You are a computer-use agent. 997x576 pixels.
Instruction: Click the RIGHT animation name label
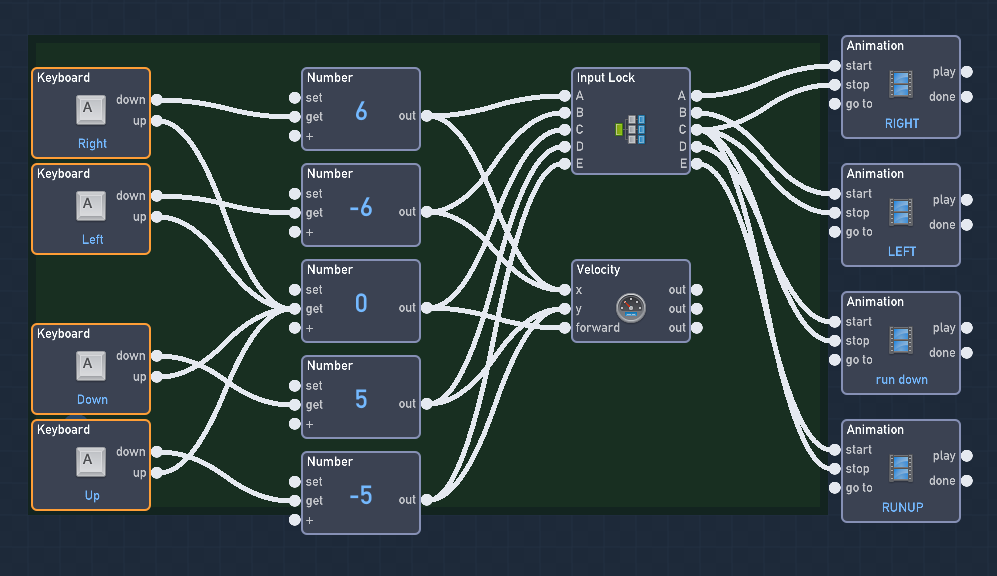pos(902,123)
